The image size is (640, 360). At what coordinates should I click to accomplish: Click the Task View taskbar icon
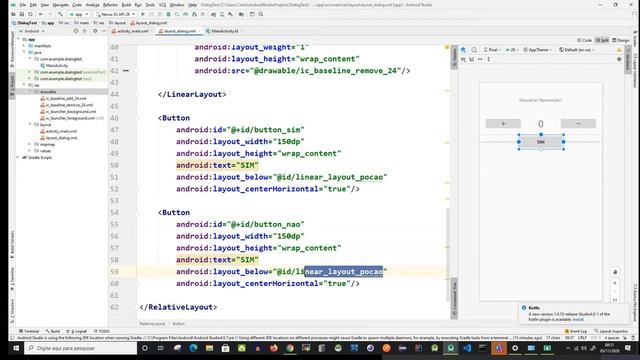click(160, 348)
